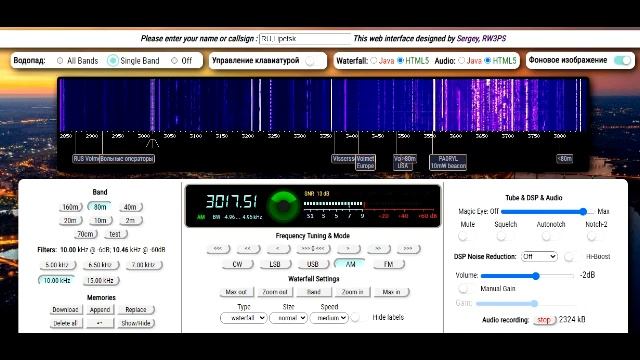Select FM mode

point(388,264)
